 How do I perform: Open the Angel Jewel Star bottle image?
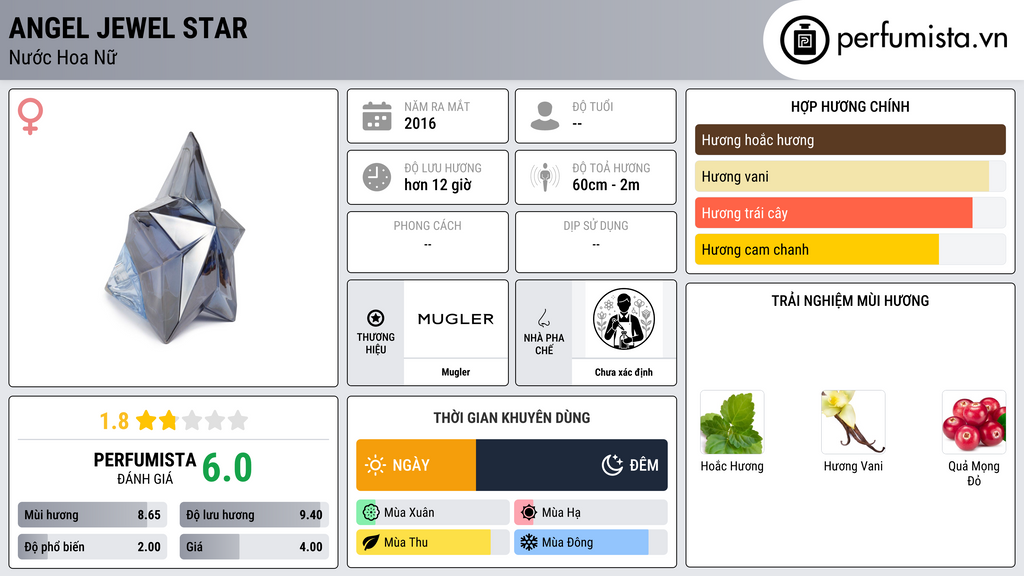pyautogui.click(x=174, y=238)
